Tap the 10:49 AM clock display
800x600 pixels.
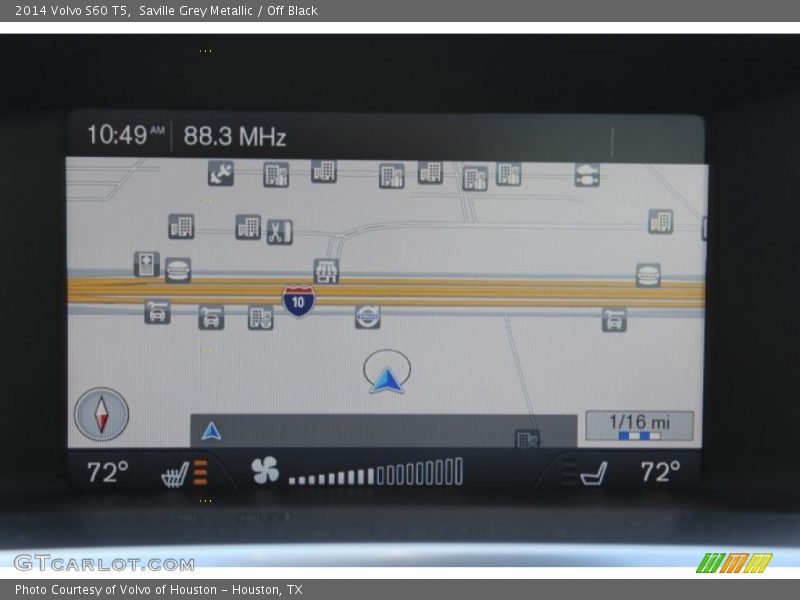tap(126, 135)
